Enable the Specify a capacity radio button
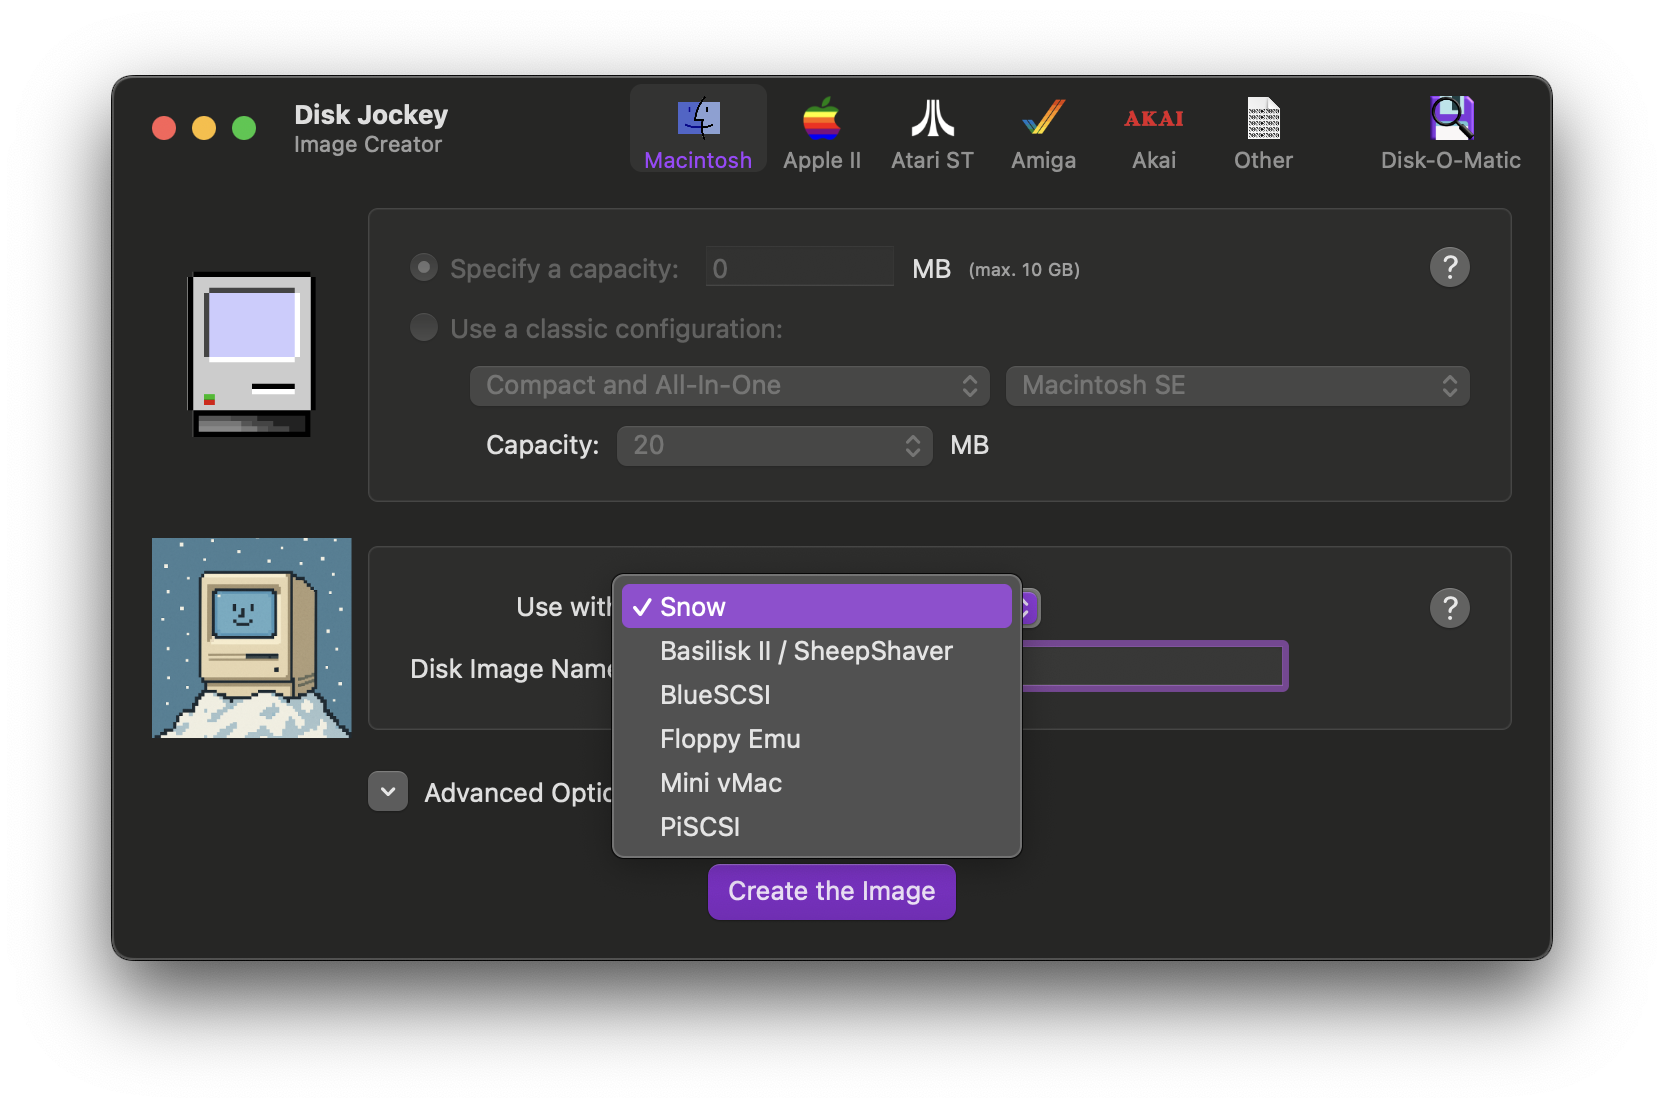 (x=424, y=268)
